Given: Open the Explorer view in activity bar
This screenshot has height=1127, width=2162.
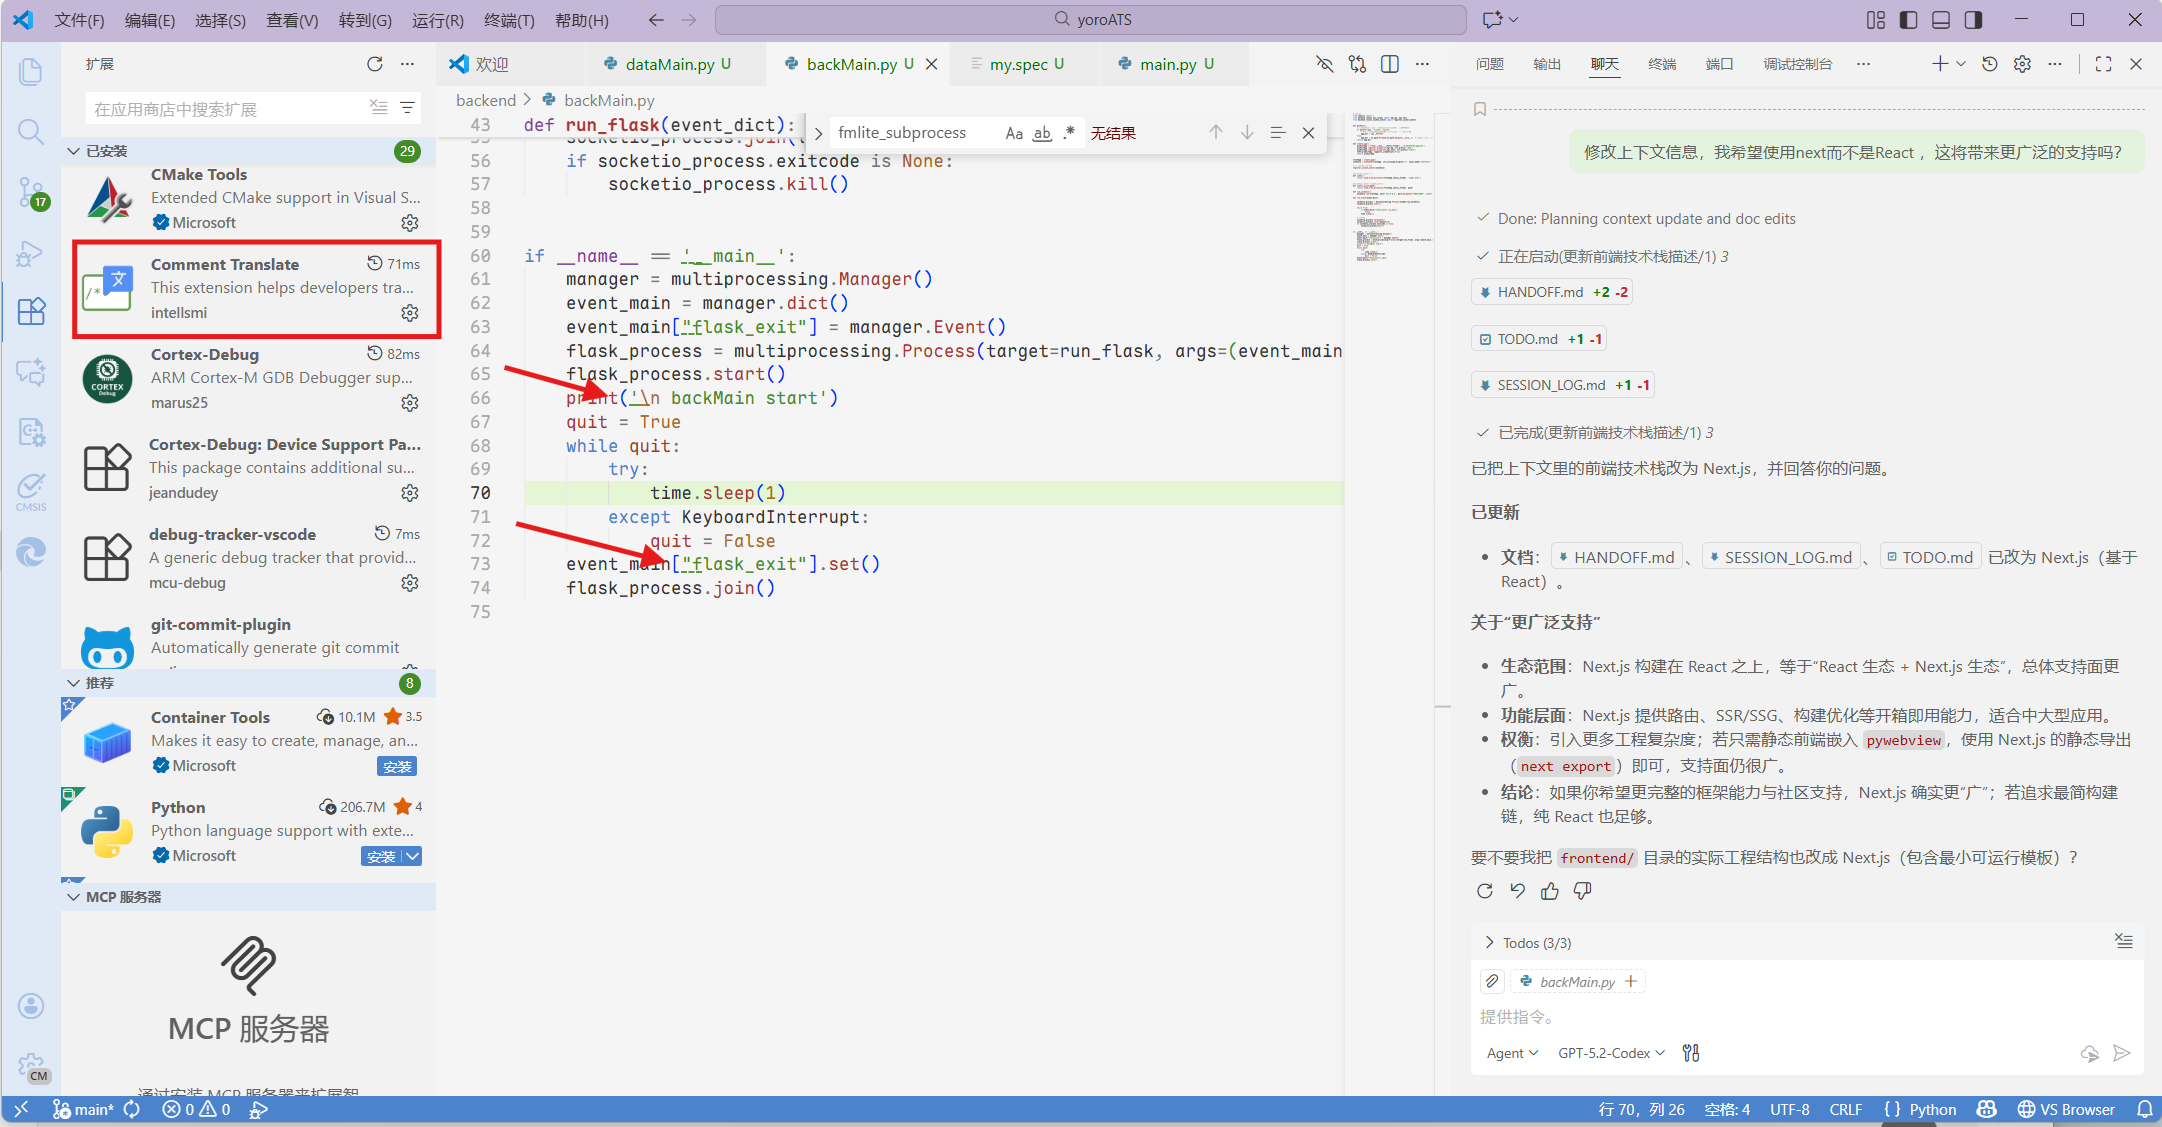Looking at the screenshot, I should coord(31,72).
